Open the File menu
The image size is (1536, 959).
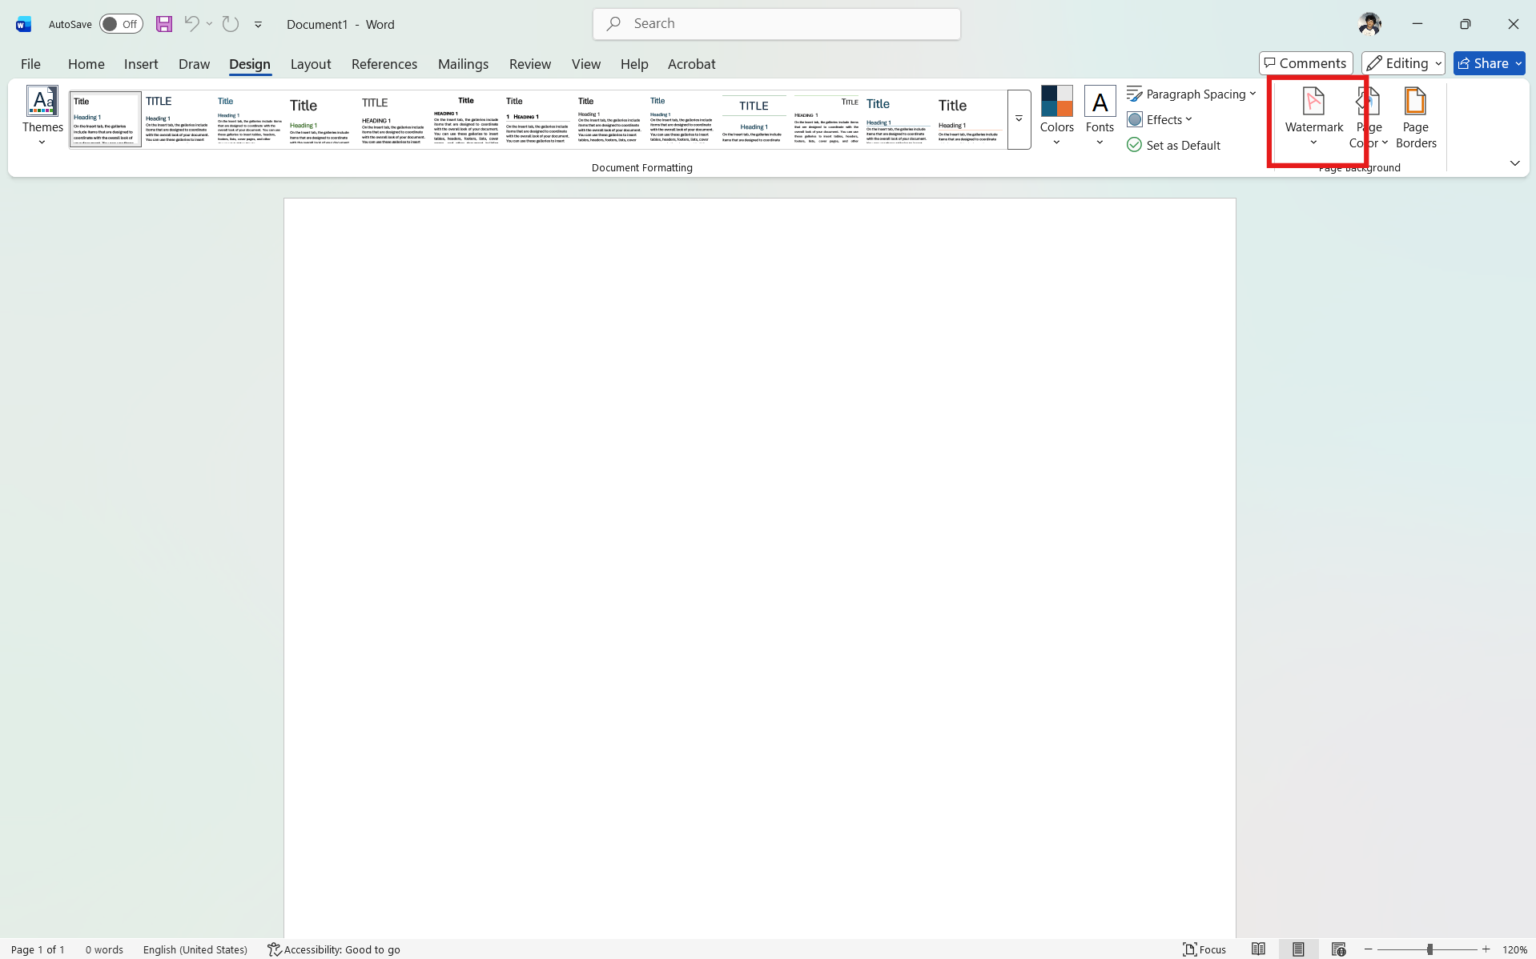[31, 64]
